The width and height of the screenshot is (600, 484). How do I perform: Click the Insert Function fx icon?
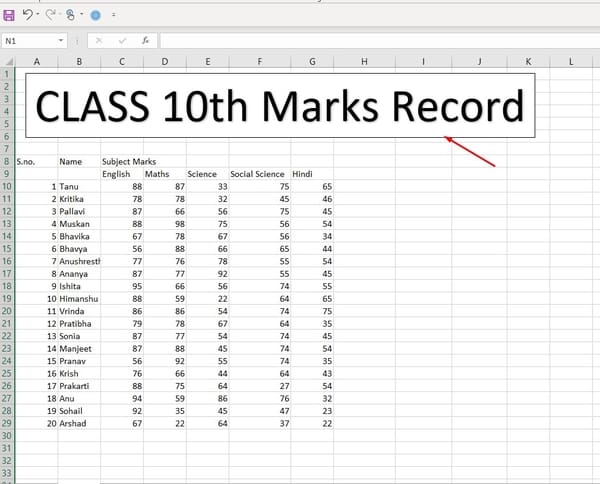coord(146,41)
